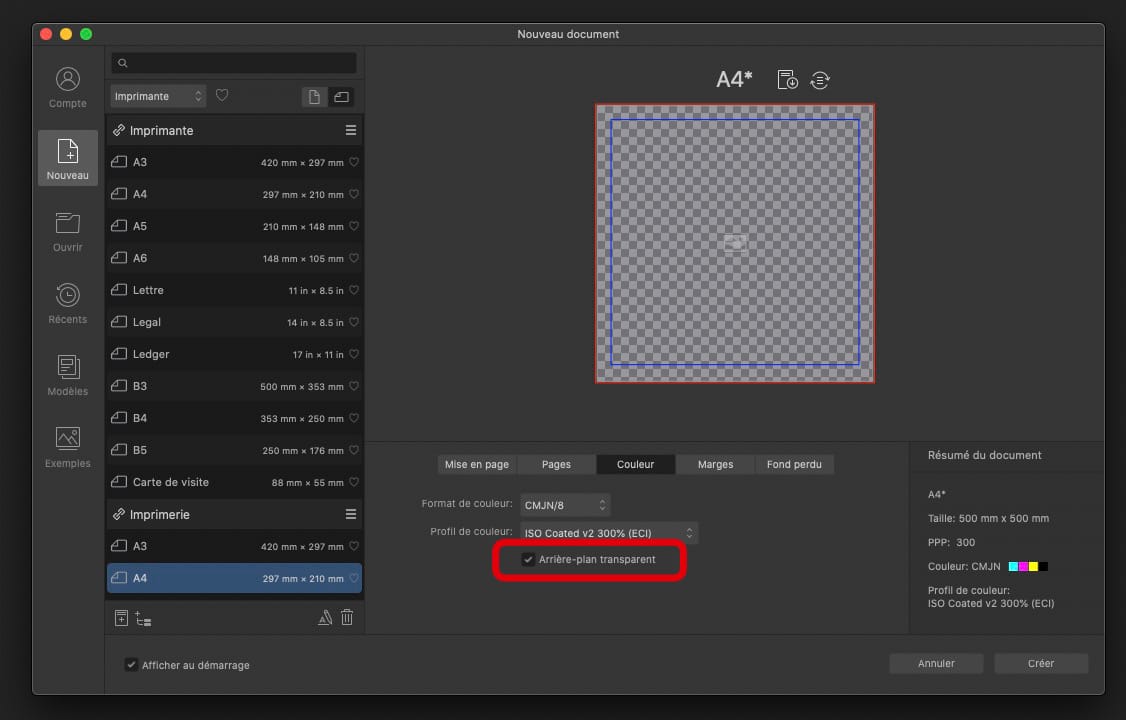Select the B4 353 mm × 250 mm preset

click(x=234, y=418)
